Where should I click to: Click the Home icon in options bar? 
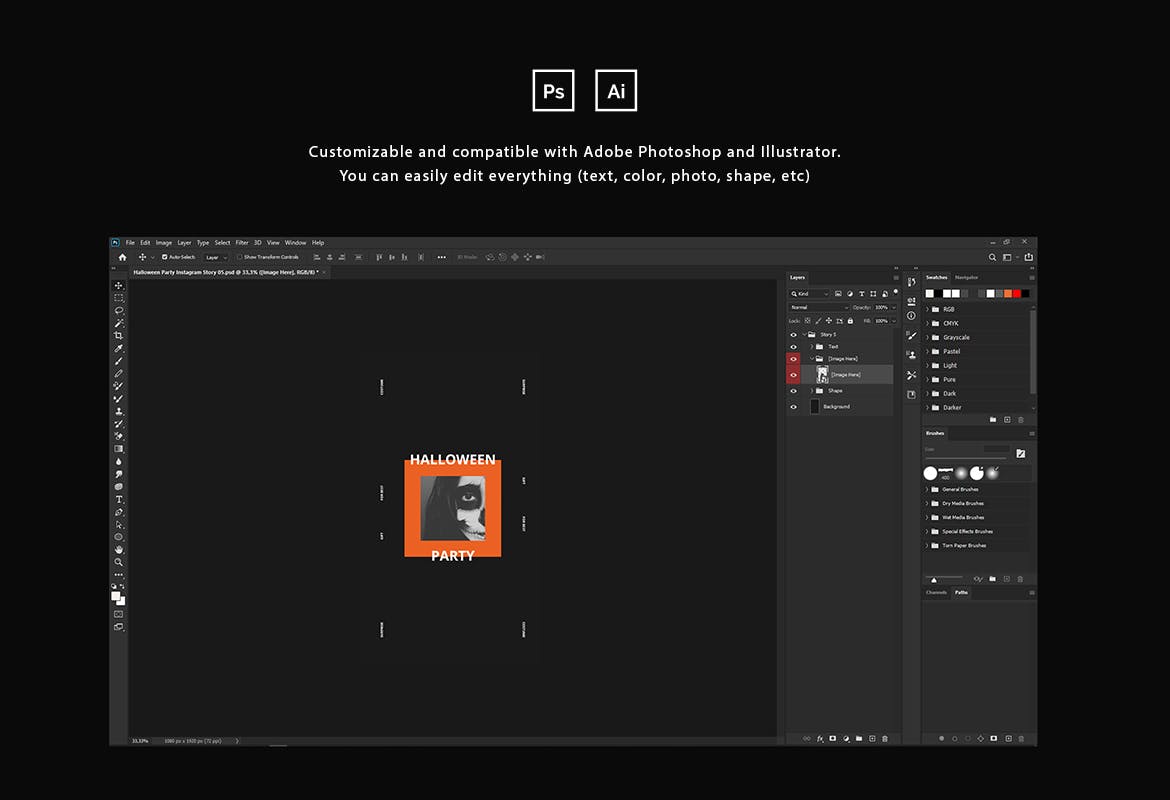[x=122, y=257]
